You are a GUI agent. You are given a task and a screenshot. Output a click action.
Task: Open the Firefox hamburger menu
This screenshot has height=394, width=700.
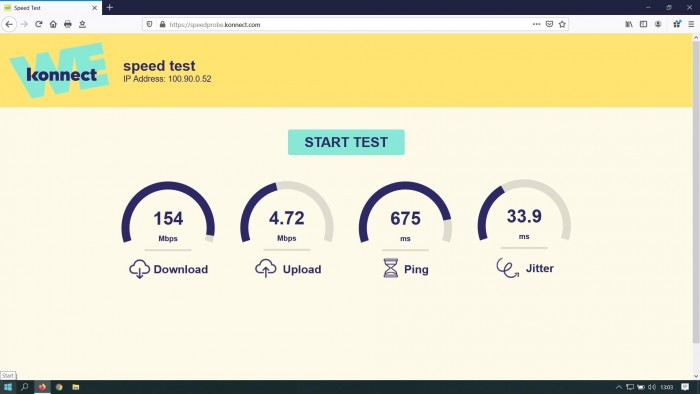(x=691, y=25)
